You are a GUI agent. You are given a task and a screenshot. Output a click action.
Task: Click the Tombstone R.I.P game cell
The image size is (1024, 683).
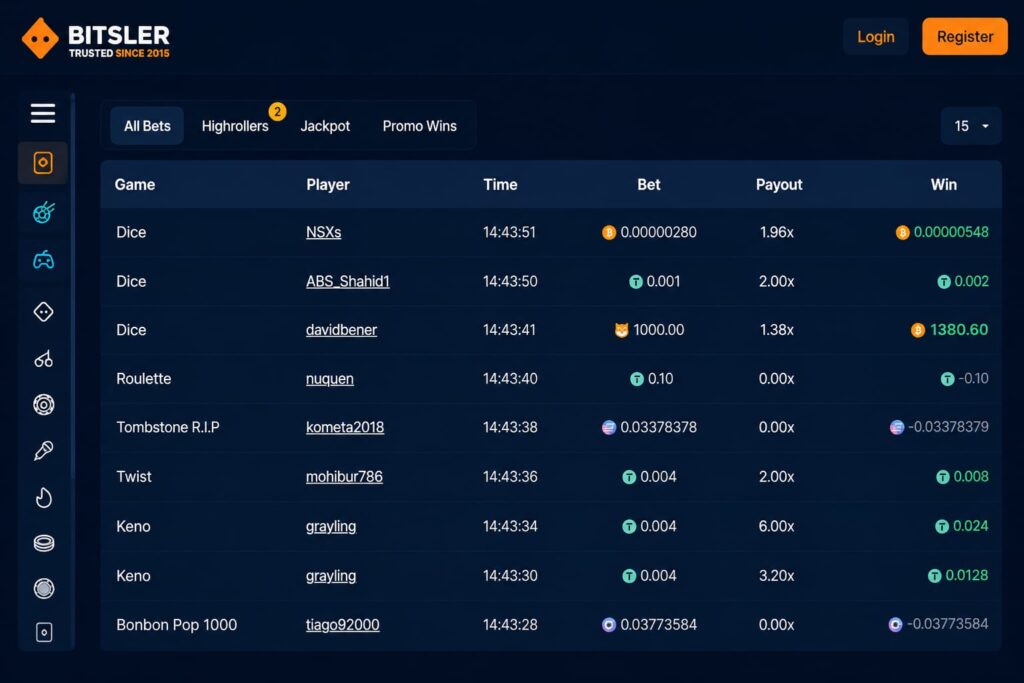tap(168, 428)
